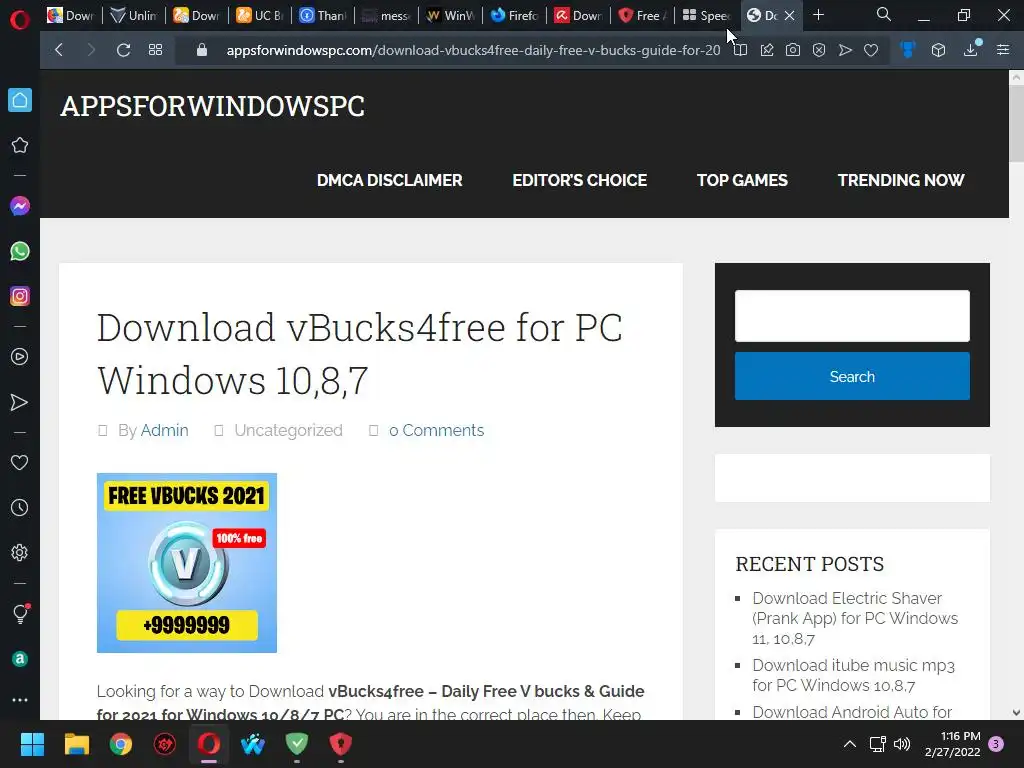1024x768 pixels.
Task: Switch to the 'UC B' tab
Action: [260, 16]
